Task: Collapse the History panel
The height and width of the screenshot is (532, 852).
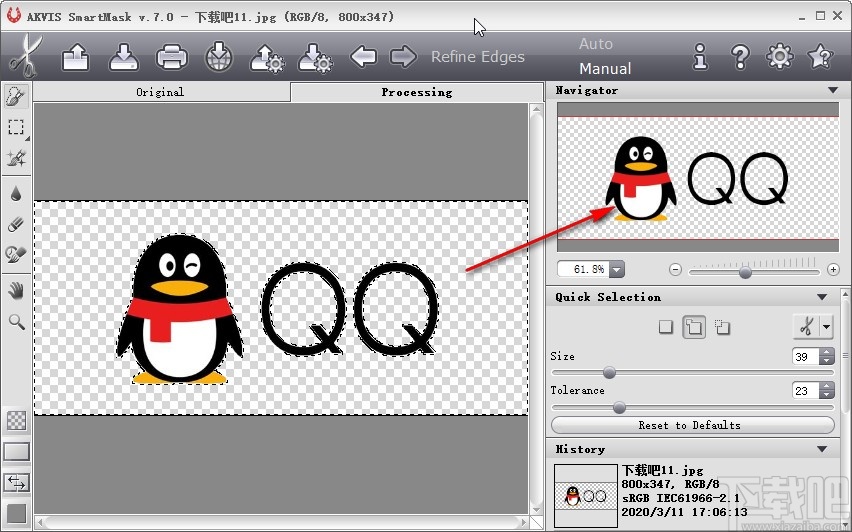Action: point(822,449)
